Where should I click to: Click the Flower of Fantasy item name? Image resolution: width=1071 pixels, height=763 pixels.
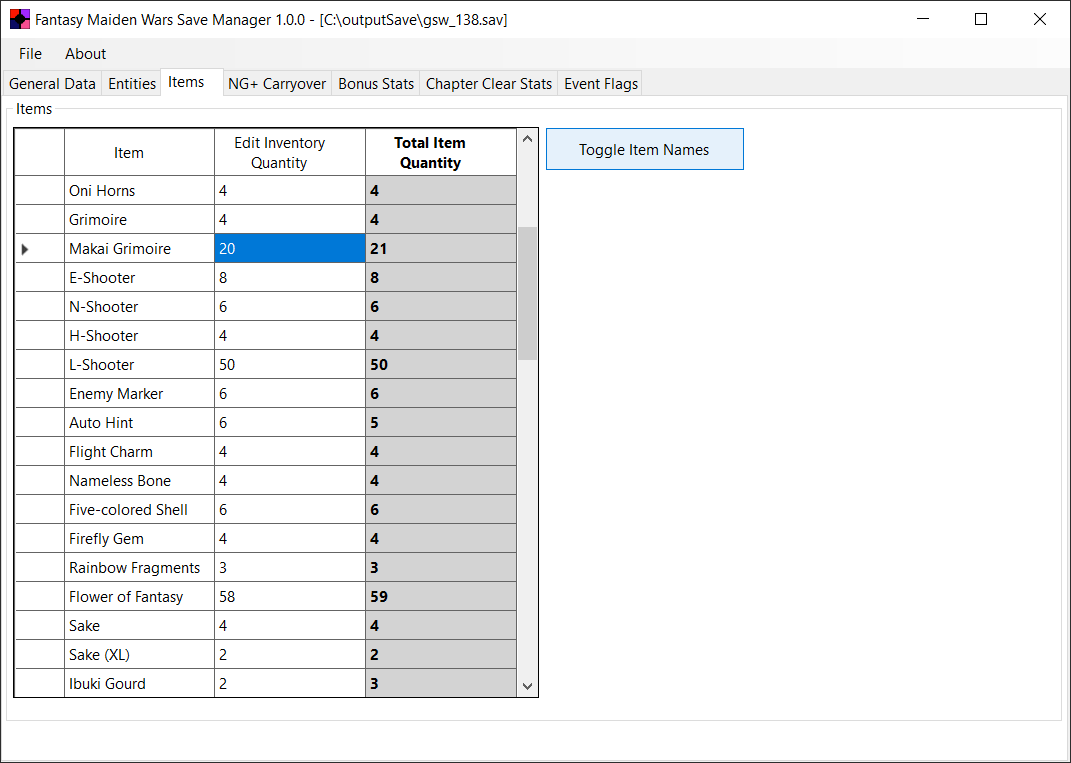click(x=126, y=597)
